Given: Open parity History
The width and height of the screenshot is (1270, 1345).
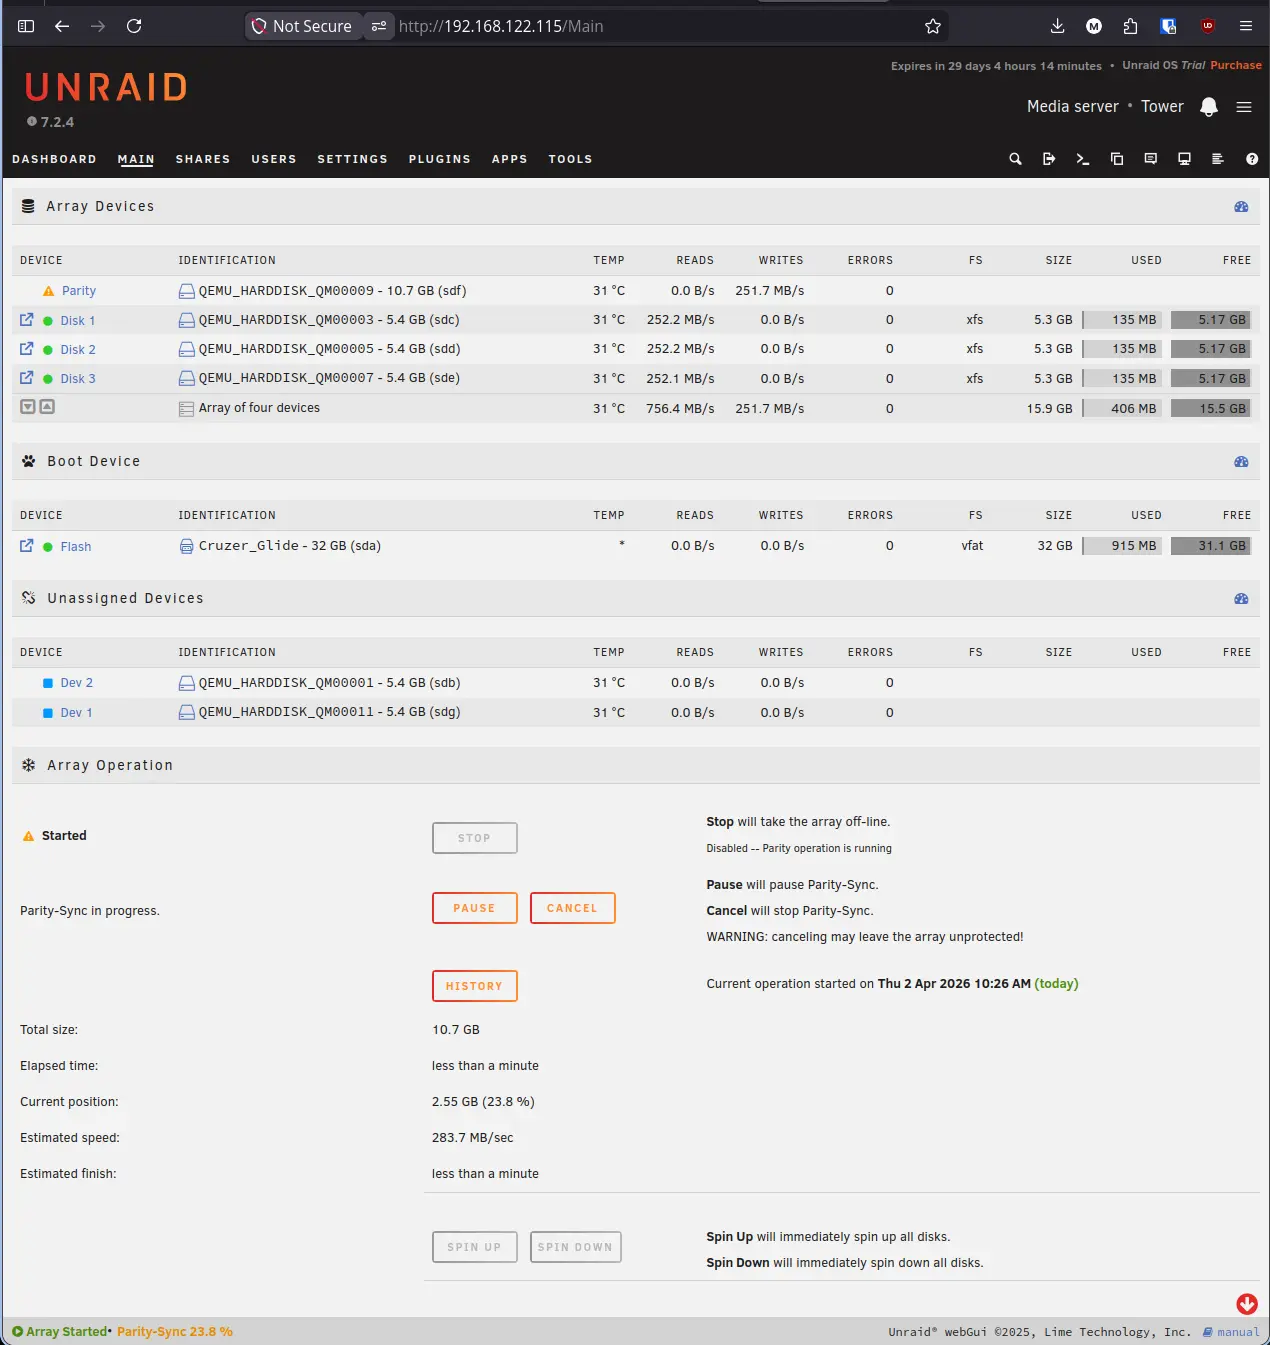Looking at the screenshot, I should (x=474, y=986).
